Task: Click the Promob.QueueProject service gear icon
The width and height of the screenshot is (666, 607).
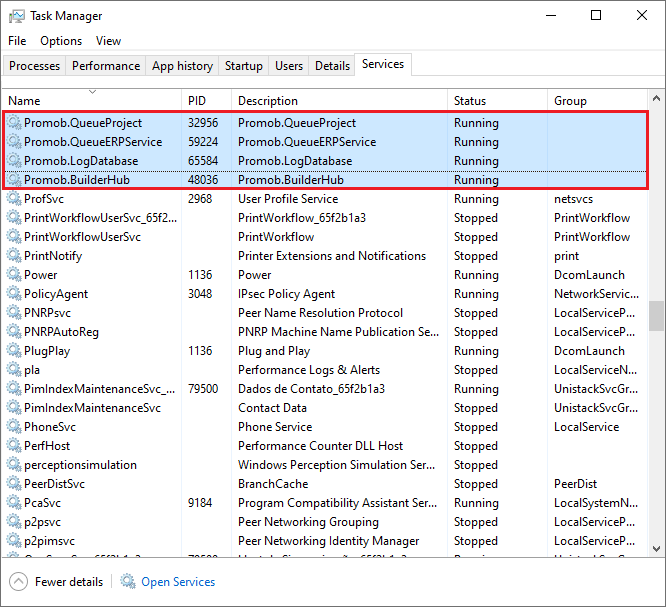Action: pyautogui.click(x=14, y=122)
